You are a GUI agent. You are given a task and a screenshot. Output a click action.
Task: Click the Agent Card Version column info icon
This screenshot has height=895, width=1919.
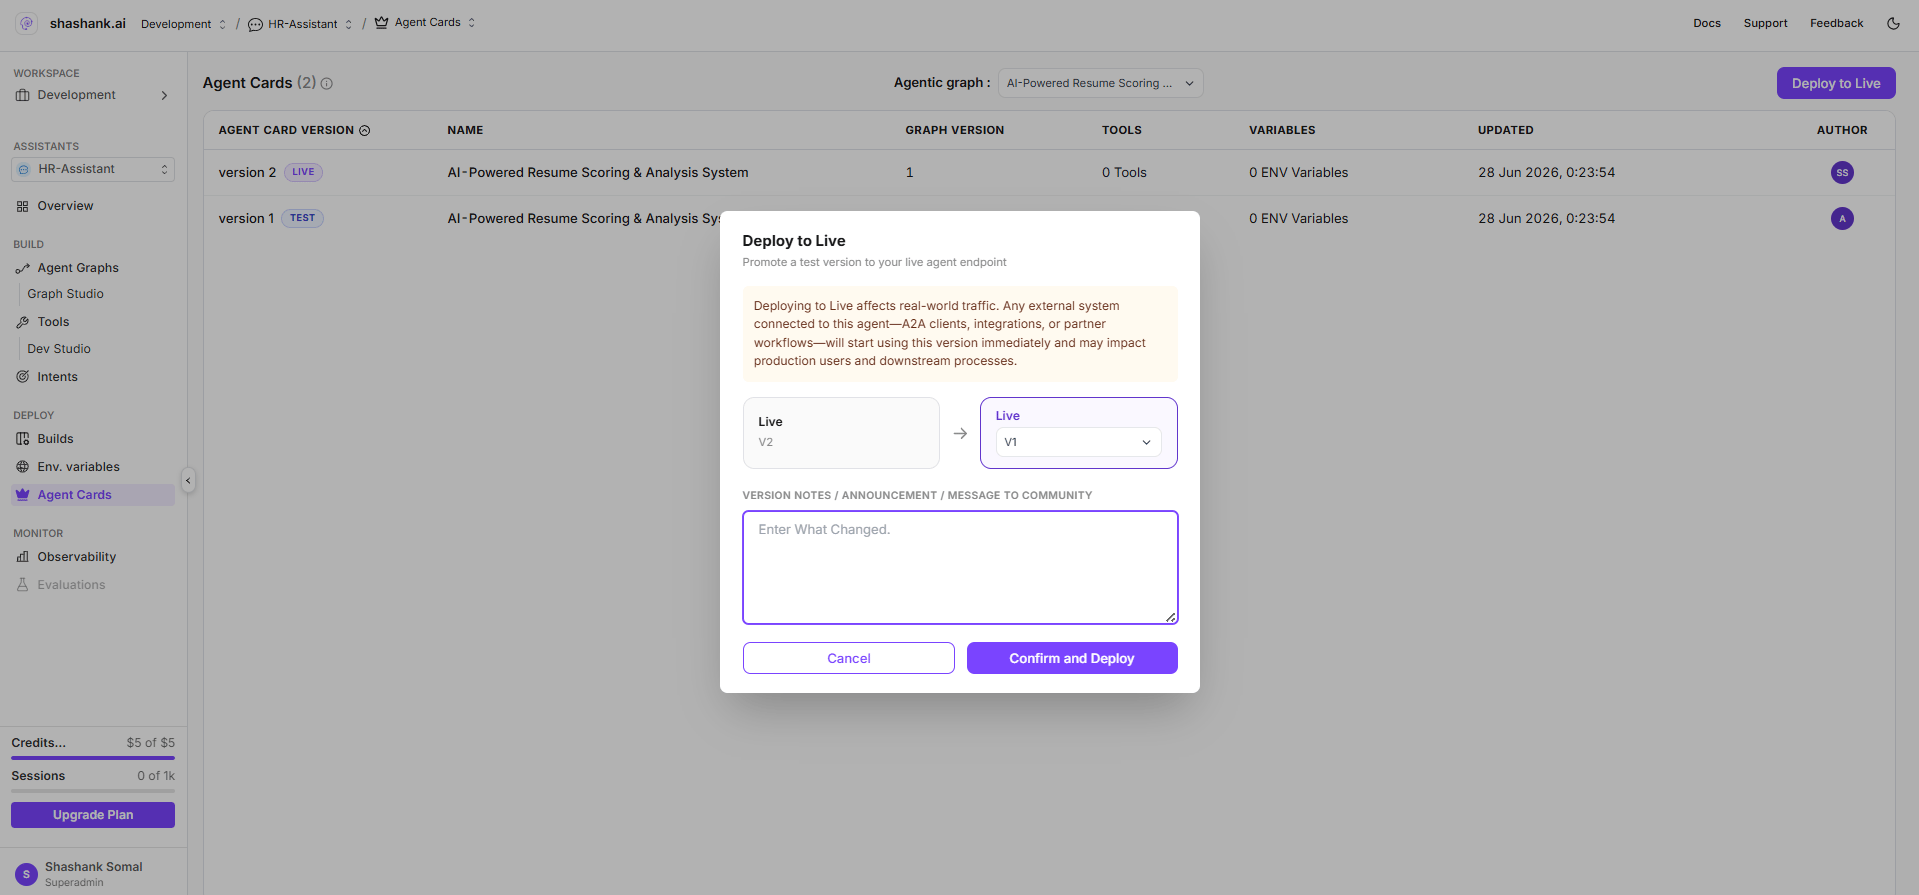click(365, 131)
